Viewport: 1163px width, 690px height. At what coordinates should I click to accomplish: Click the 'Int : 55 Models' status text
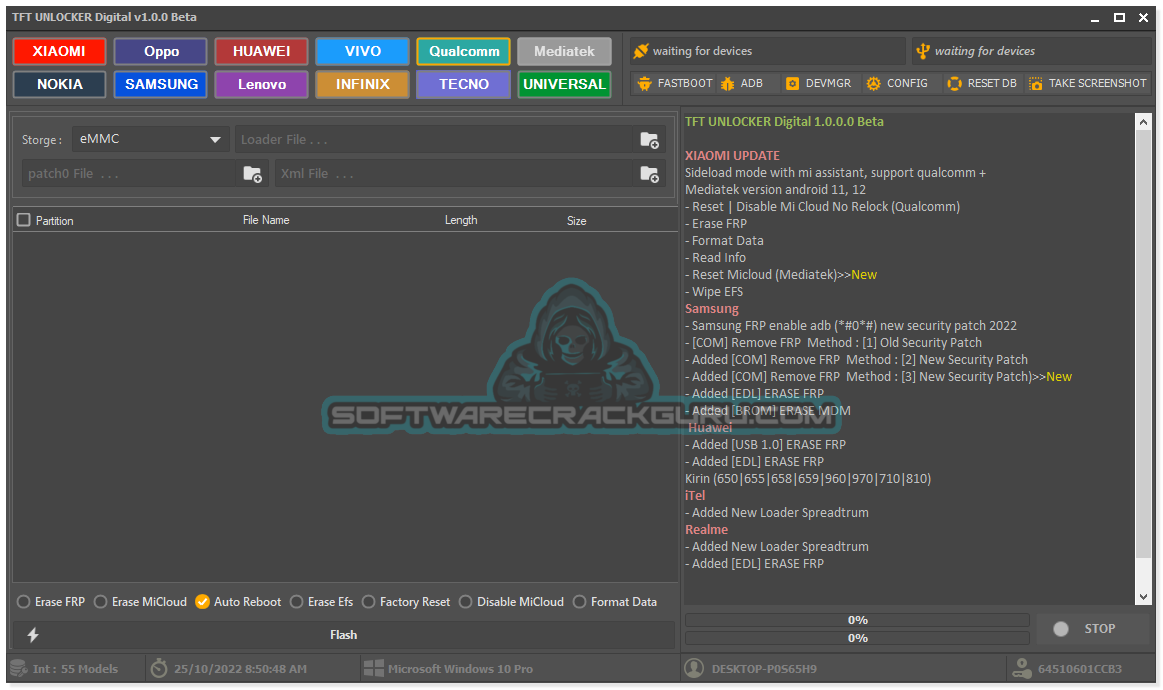click(x=75, y=668)
